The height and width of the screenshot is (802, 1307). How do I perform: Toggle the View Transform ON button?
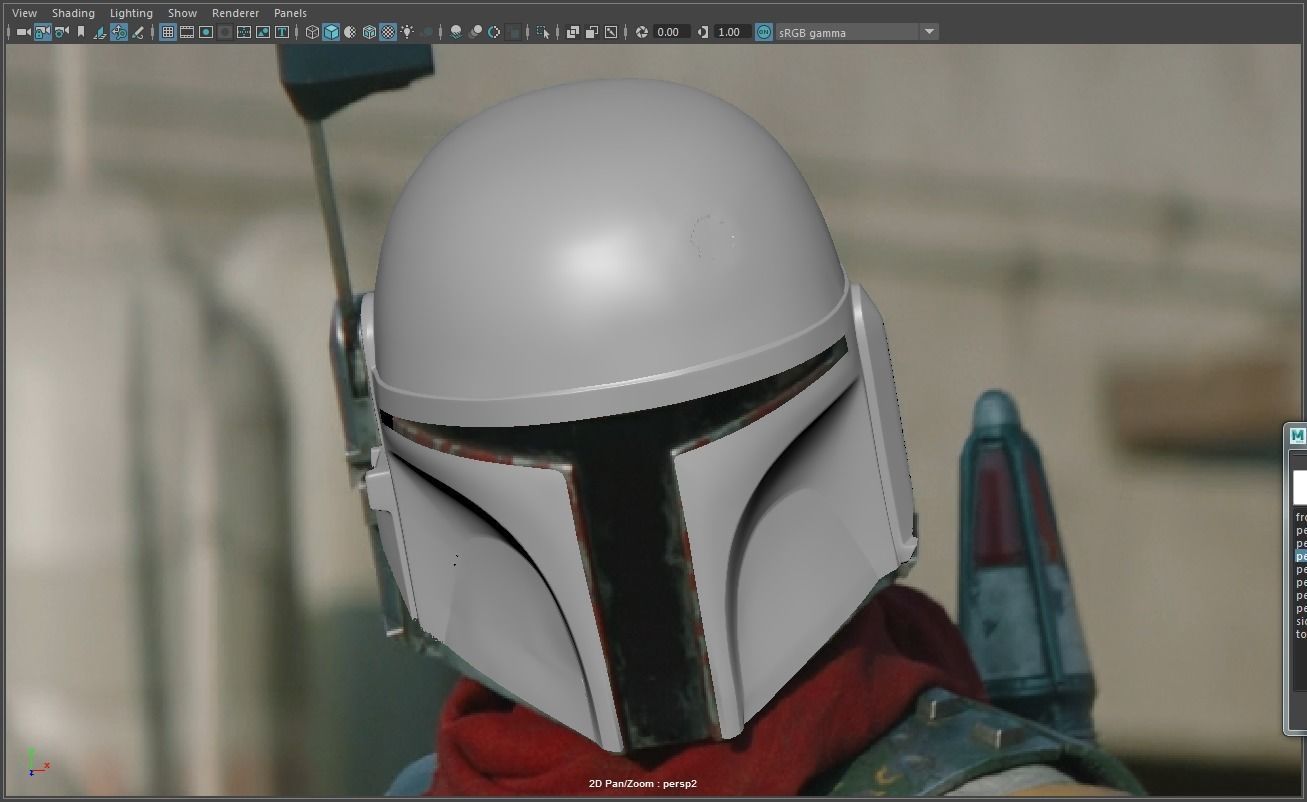[x=764, y=32]
